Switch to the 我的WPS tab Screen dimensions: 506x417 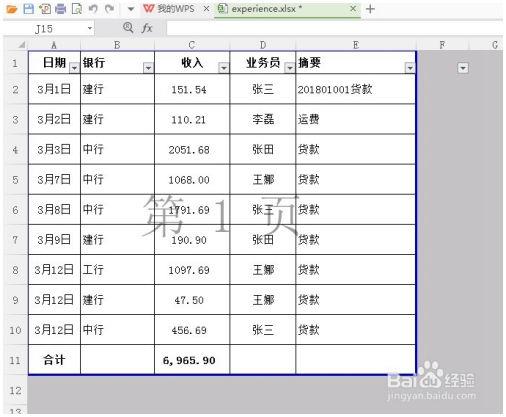pos(169,9)
